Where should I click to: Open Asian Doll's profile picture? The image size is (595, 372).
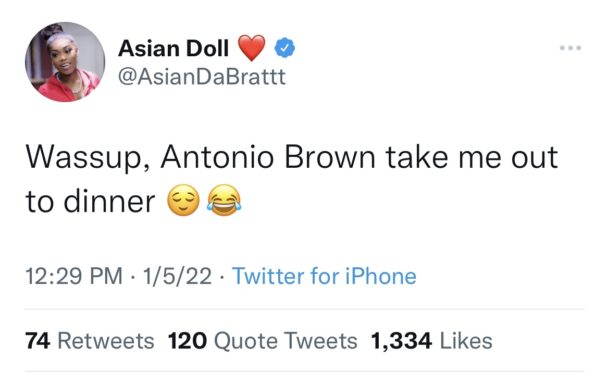65,62
